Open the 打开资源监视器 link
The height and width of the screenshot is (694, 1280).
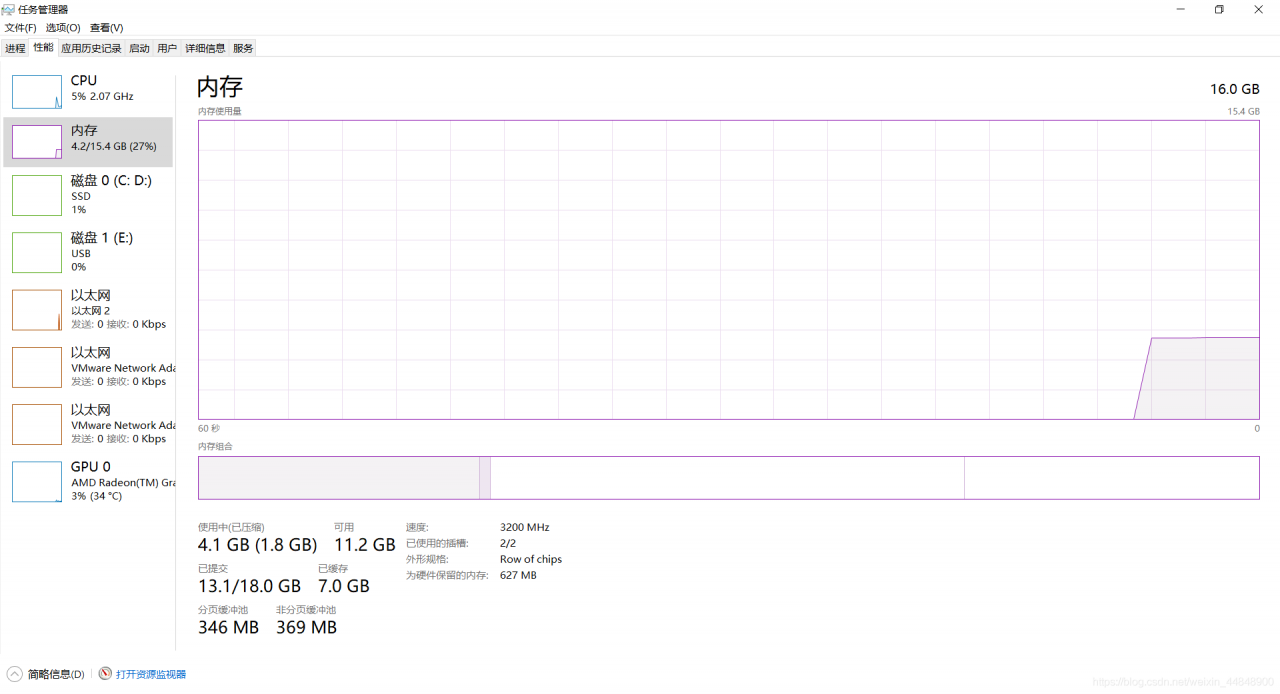tap(151, 674)
